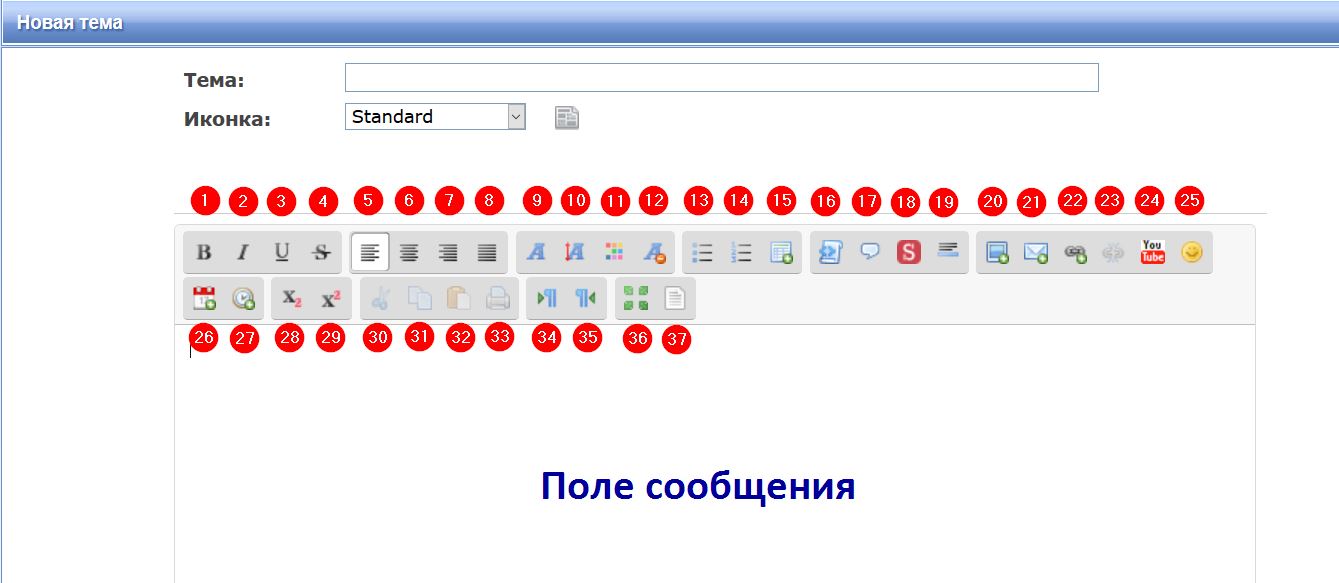Viewport: 1339px width, 583px height.
Task: Open the Иконка Standard dropdown
Action: click(435, 117)
